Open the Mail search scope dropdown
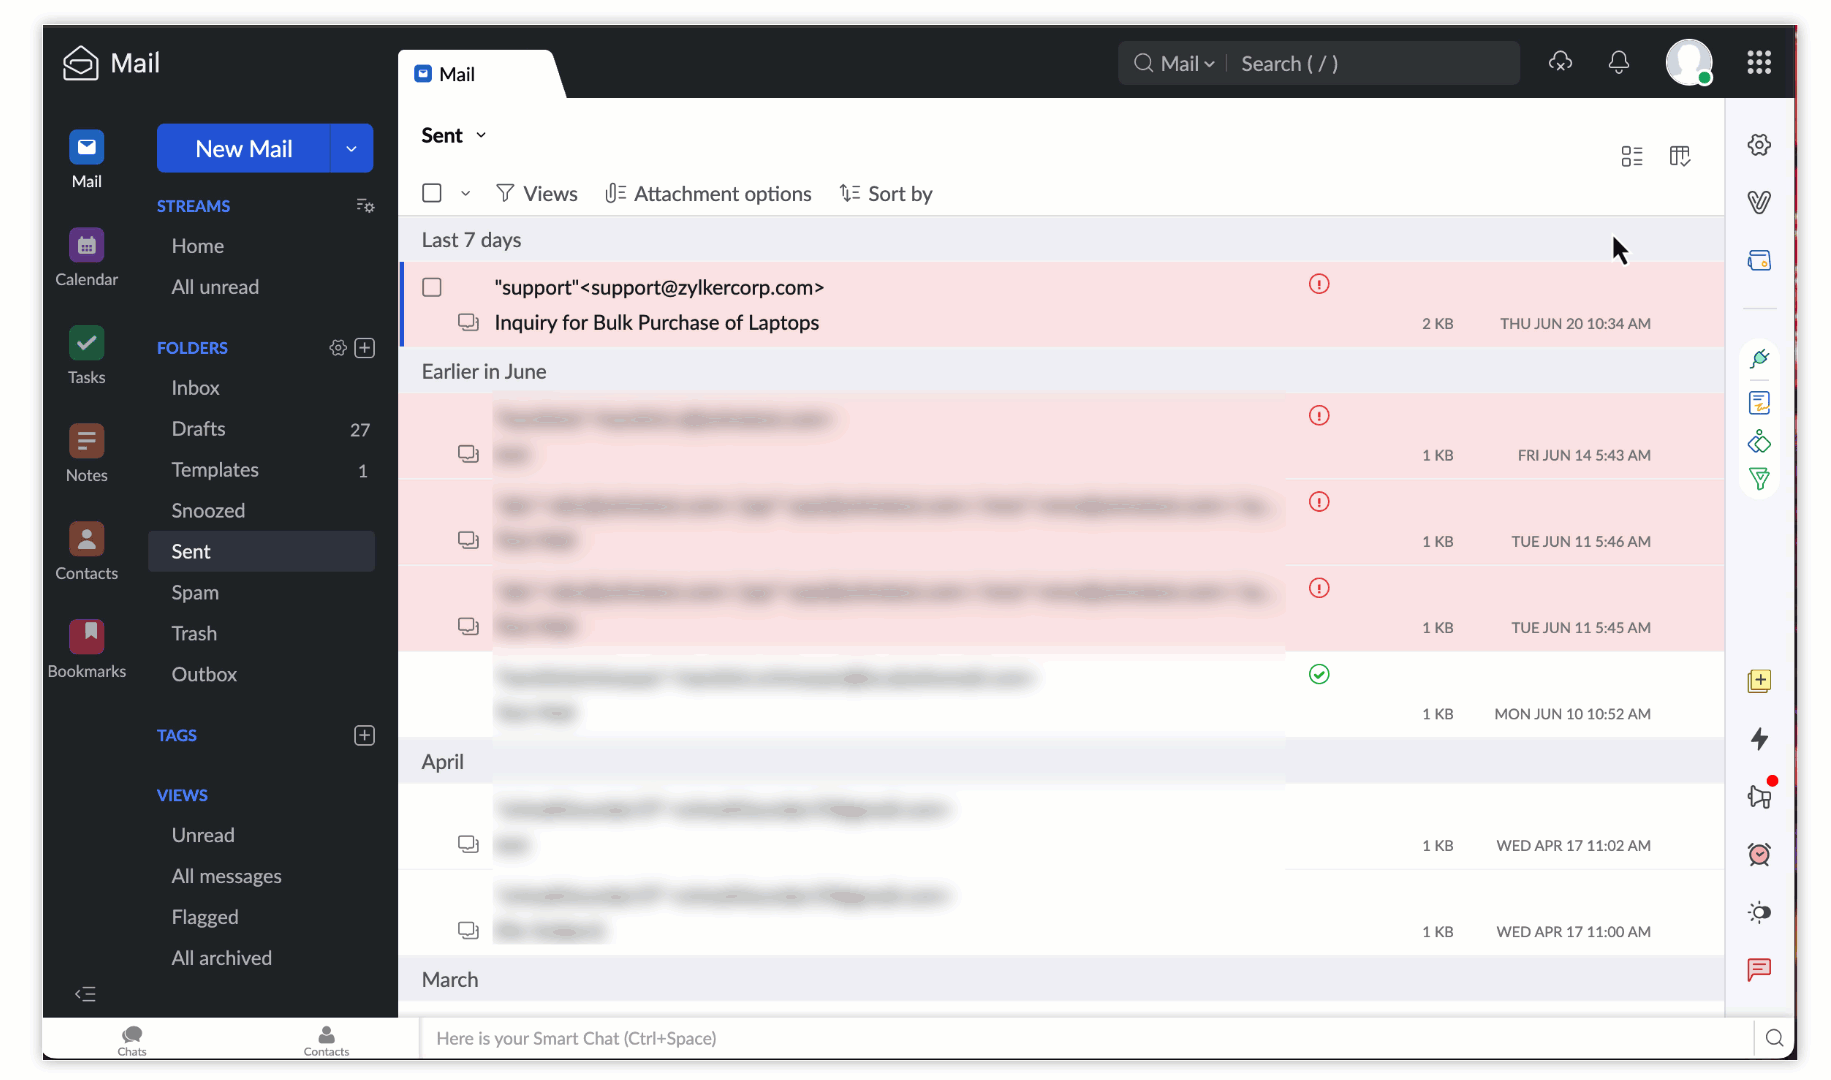Viewport: 1831px width, 1080px height. tap(1187, 63)
